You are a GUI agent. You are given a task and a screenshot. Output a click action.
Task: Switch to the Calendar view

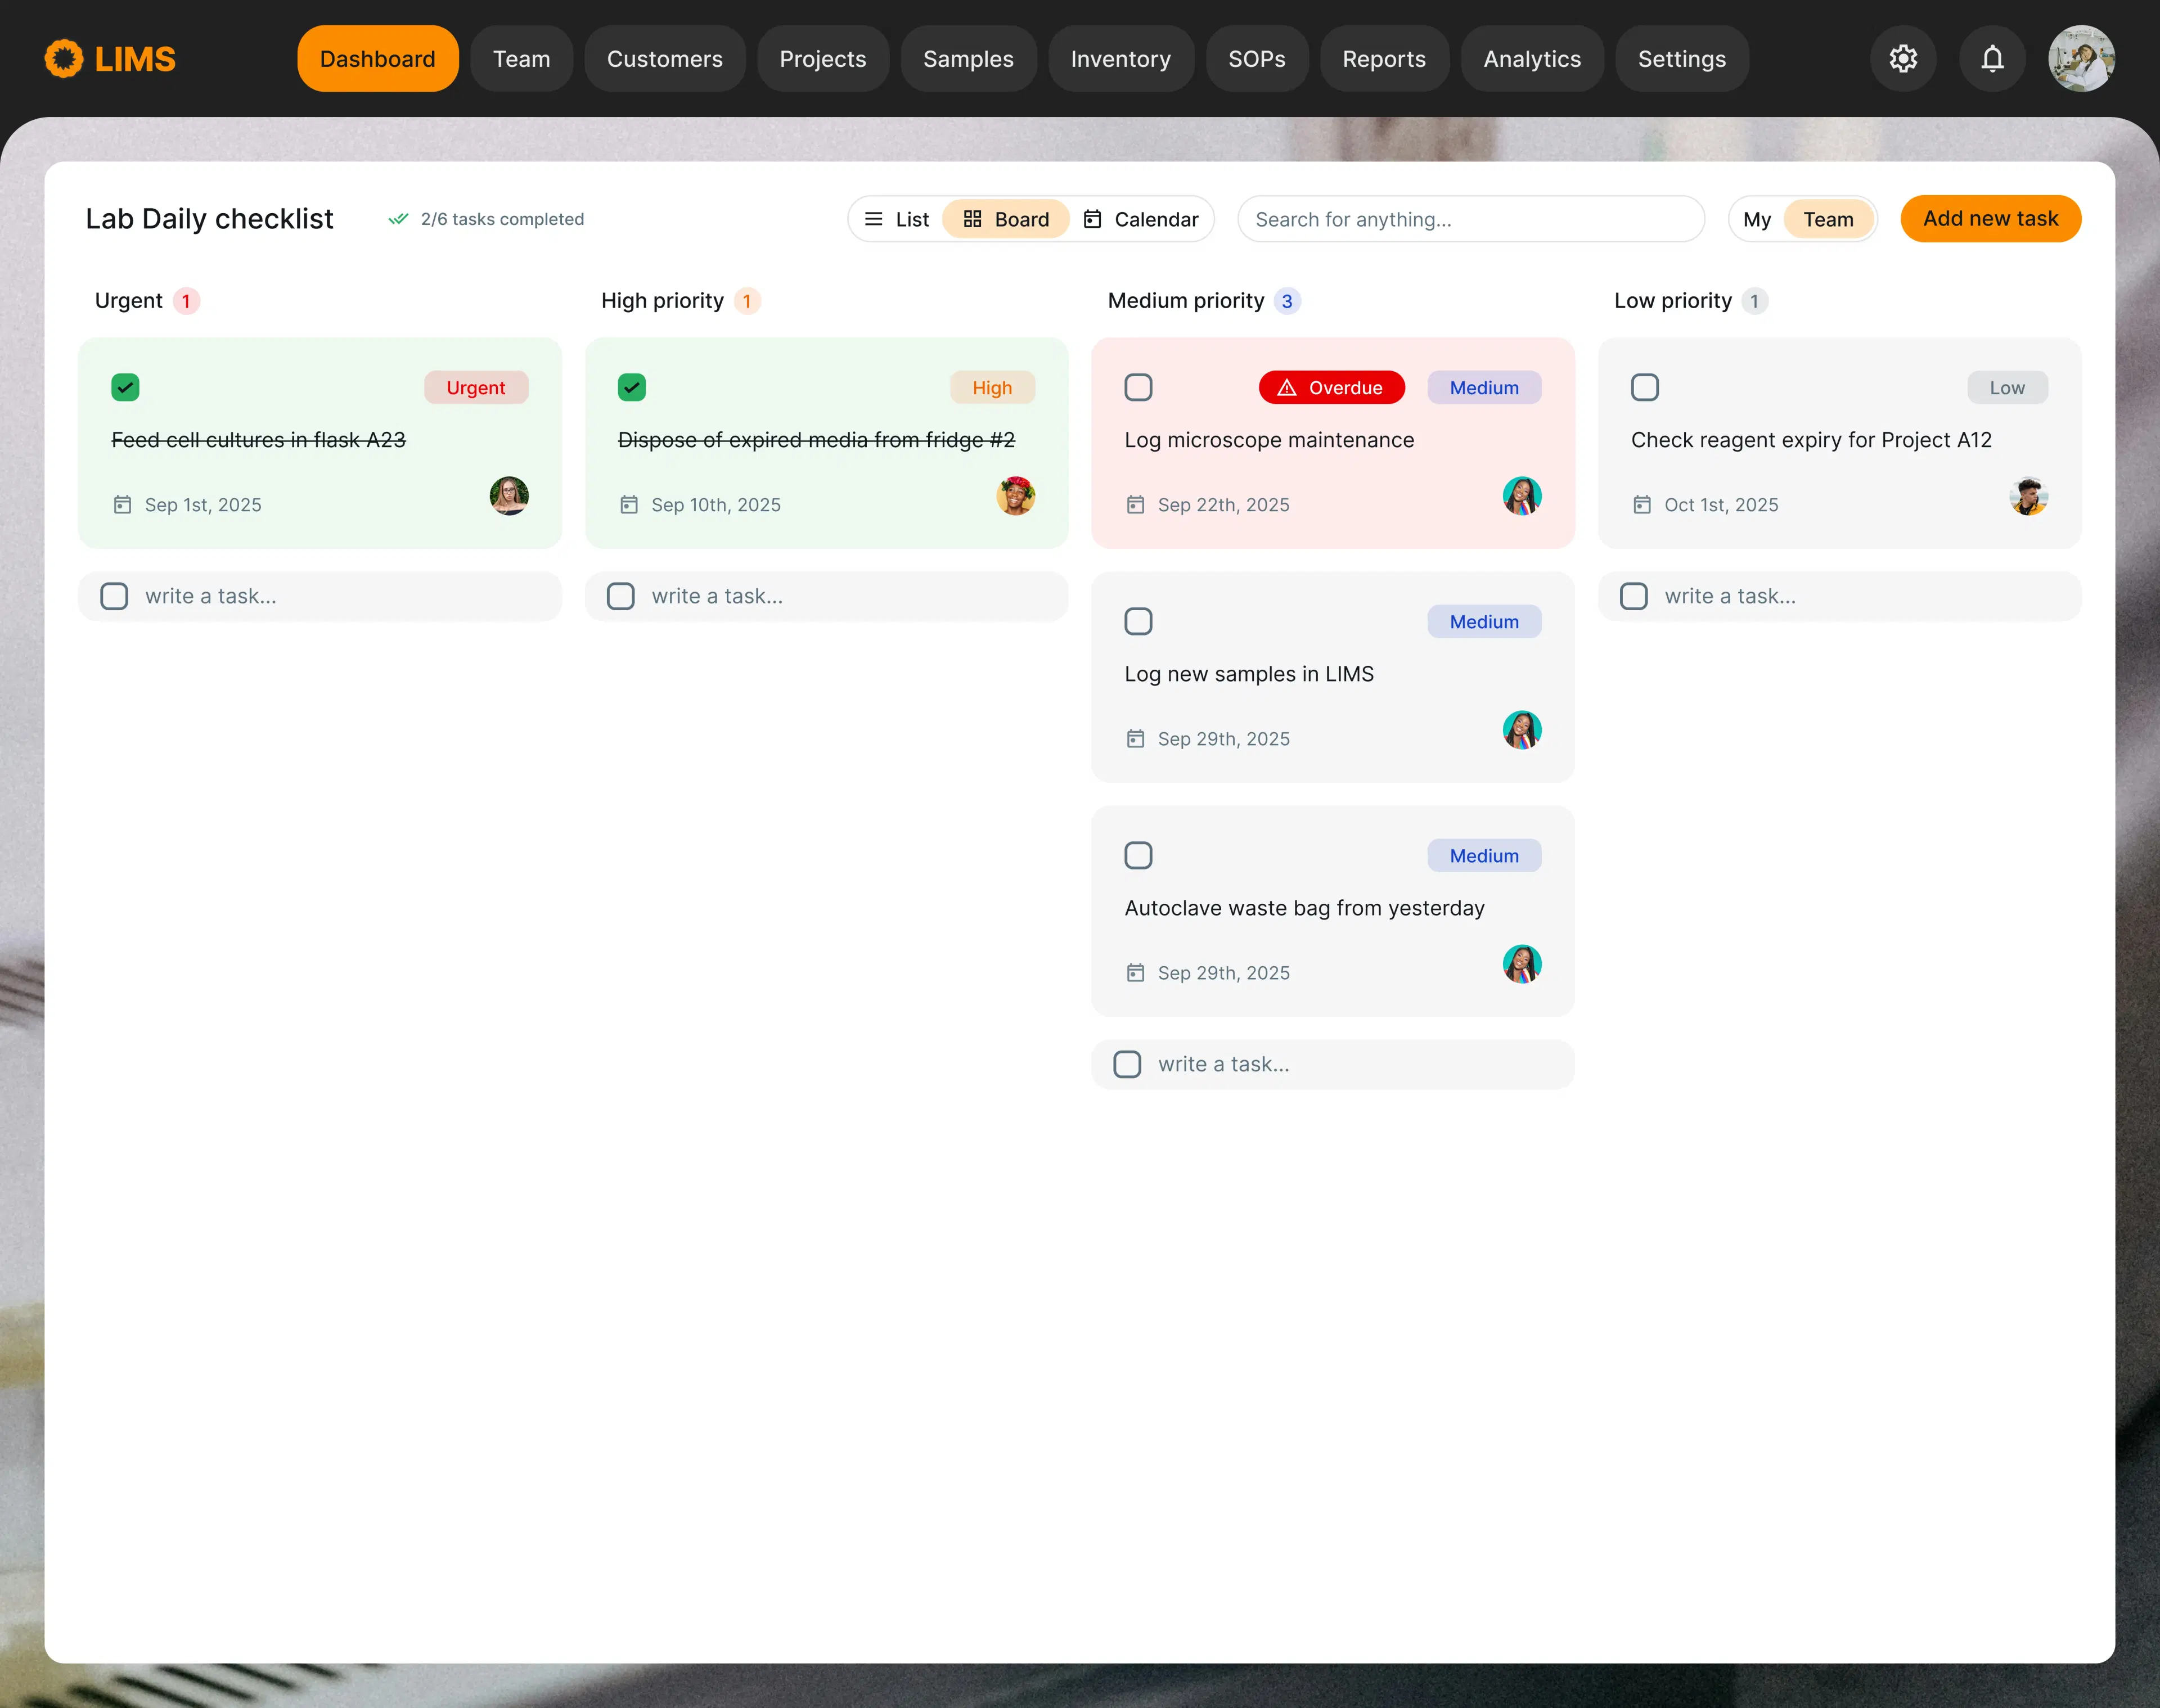pyautogui.click(x=1141, y=220)
